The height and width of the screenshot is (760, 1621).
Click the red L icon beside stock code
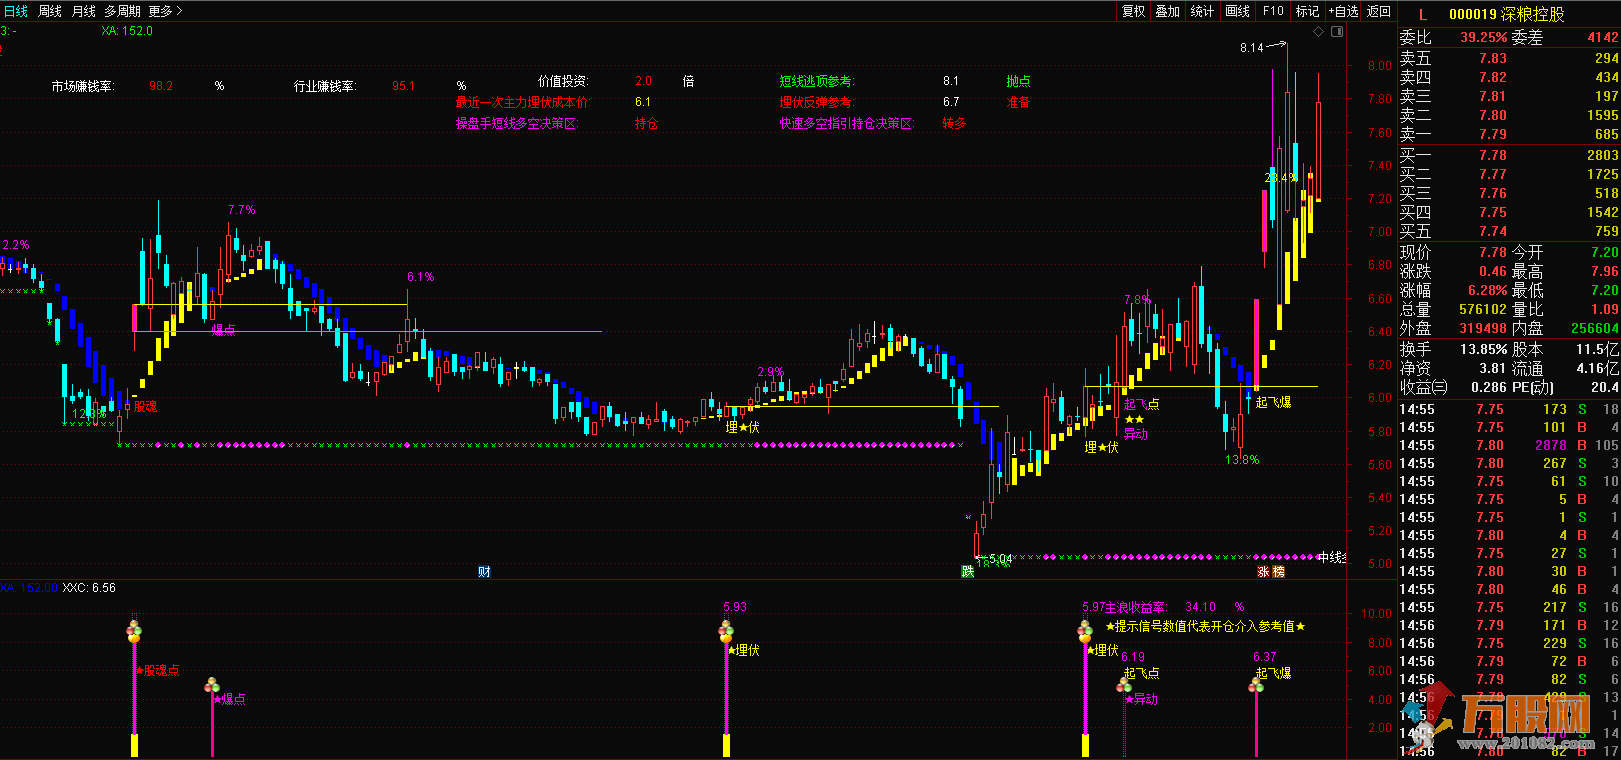tap(1422, 15)
